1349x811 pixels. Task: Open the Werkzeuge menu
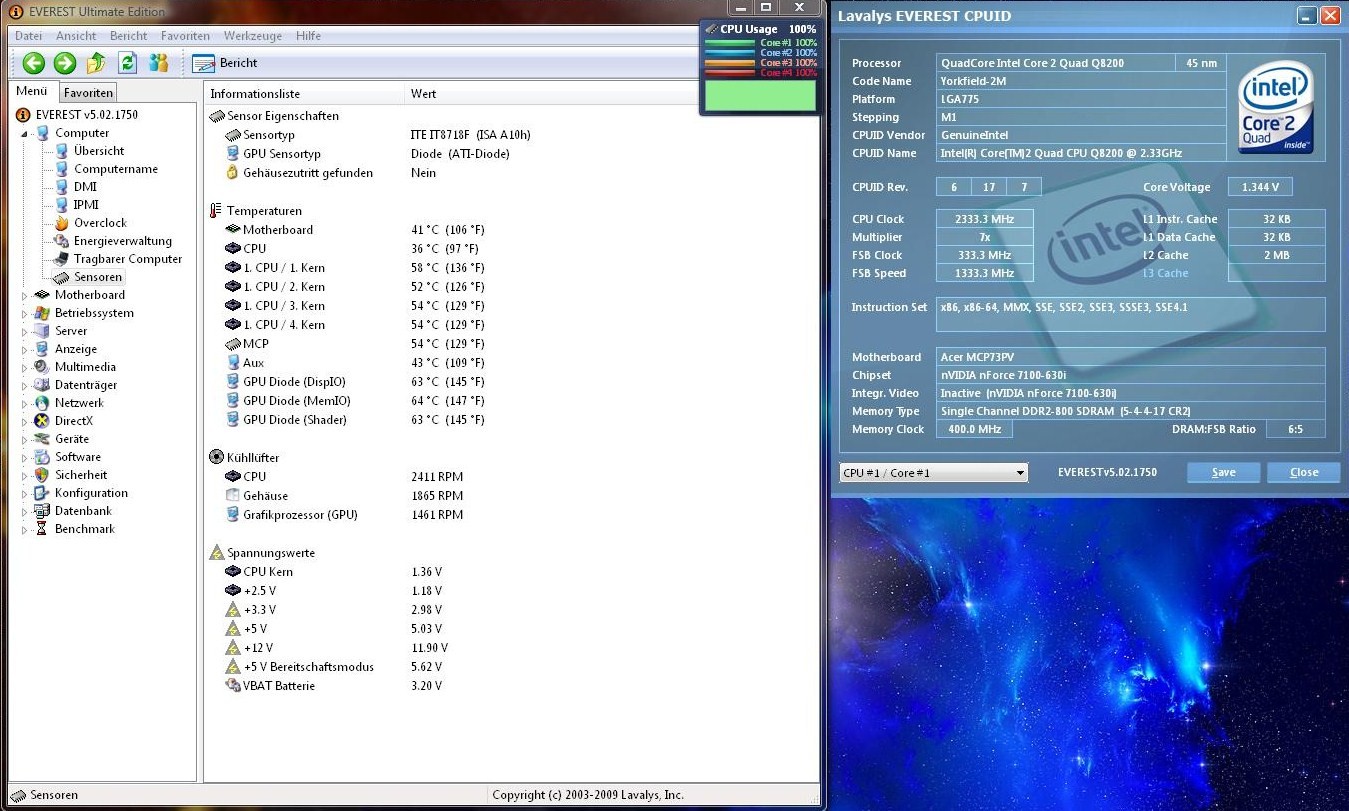tap(253, 35)
